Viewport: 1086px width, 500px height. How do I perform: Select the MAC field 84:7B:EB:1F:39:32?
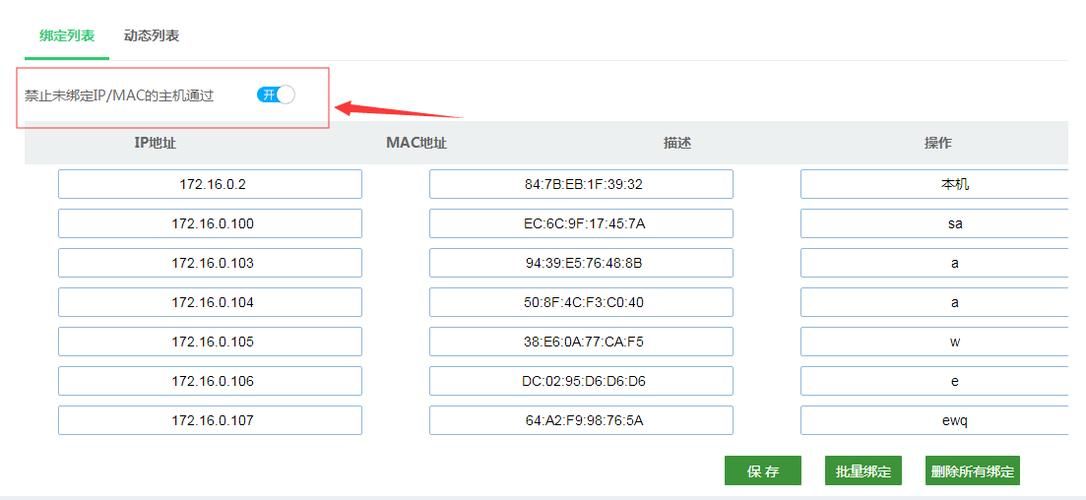coord(581,184)
